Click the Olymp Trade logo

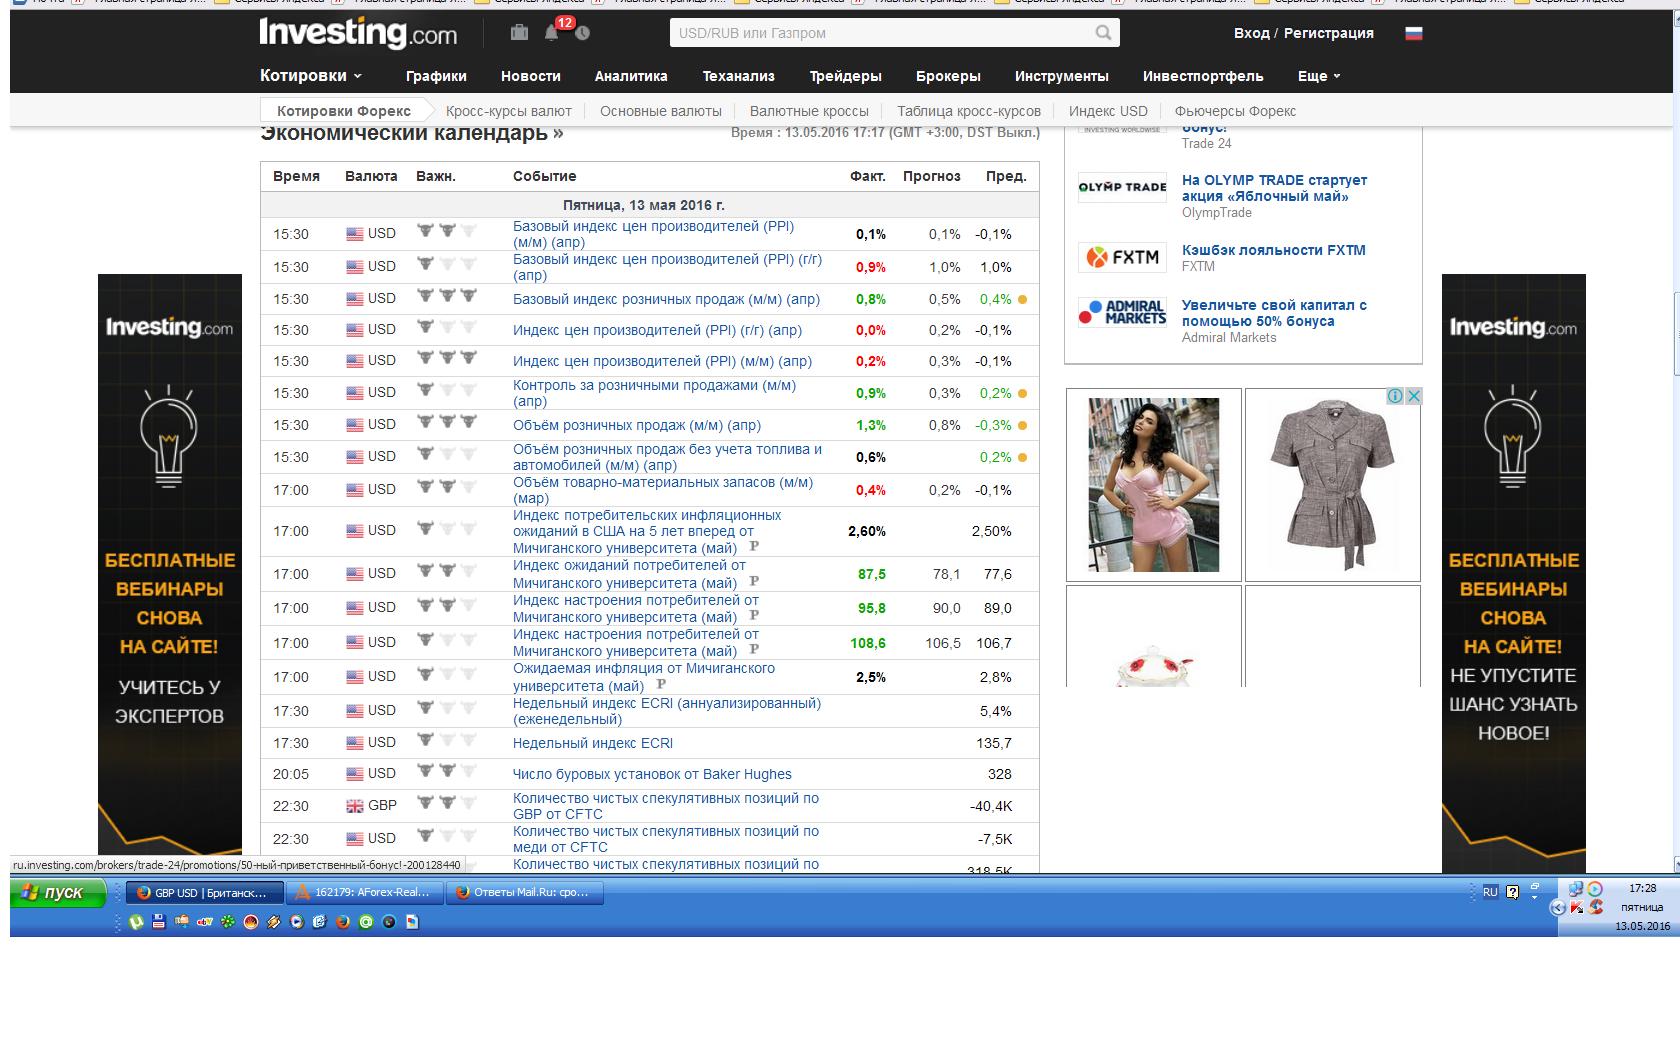click(1122, 187)
